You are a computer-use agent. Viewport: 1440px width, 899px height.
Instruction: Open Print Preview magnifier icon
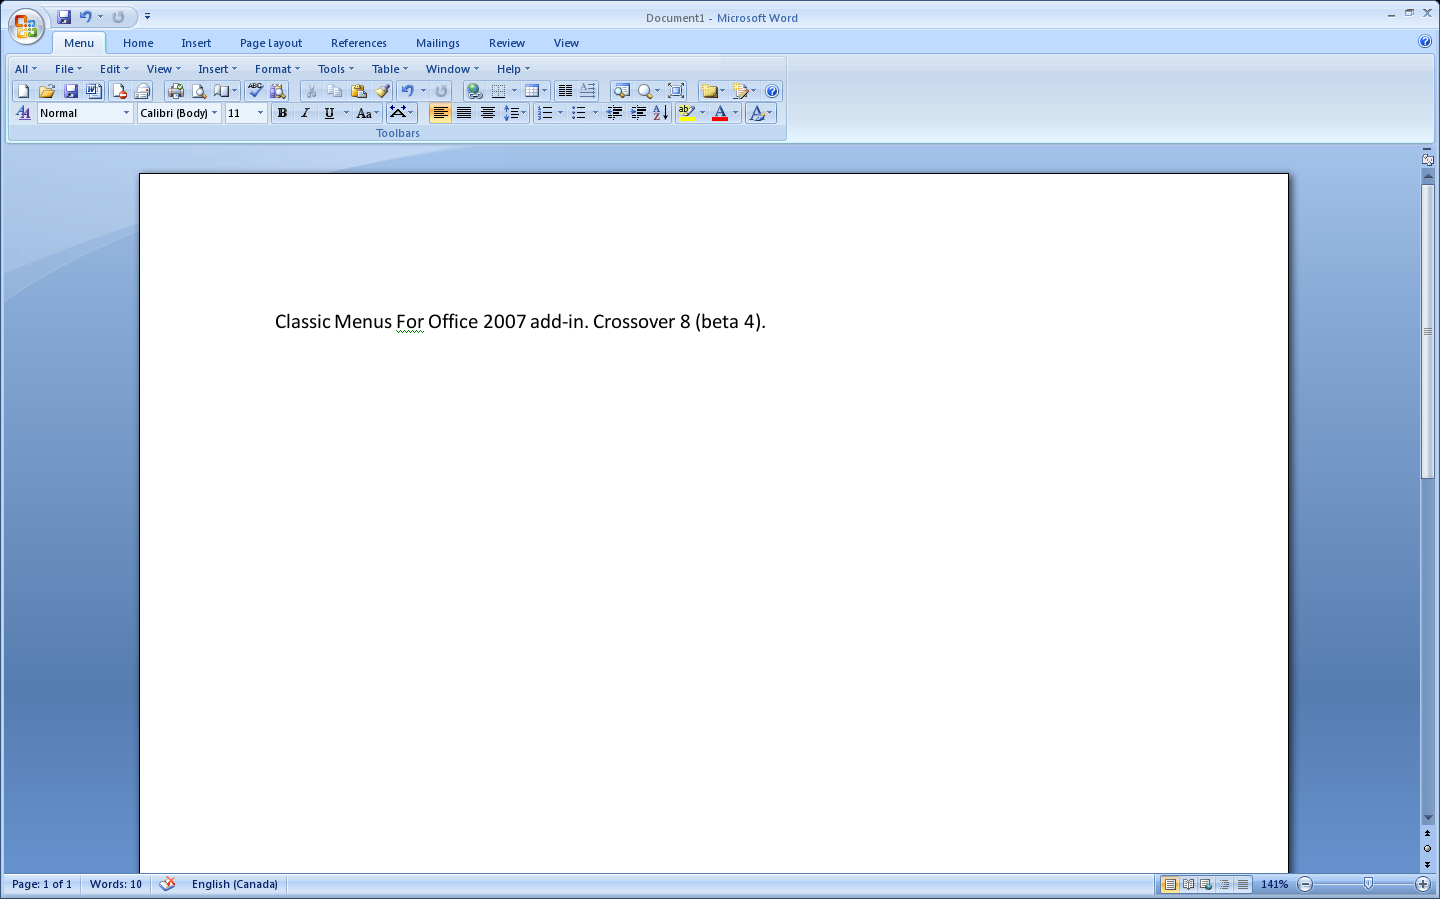199,91
